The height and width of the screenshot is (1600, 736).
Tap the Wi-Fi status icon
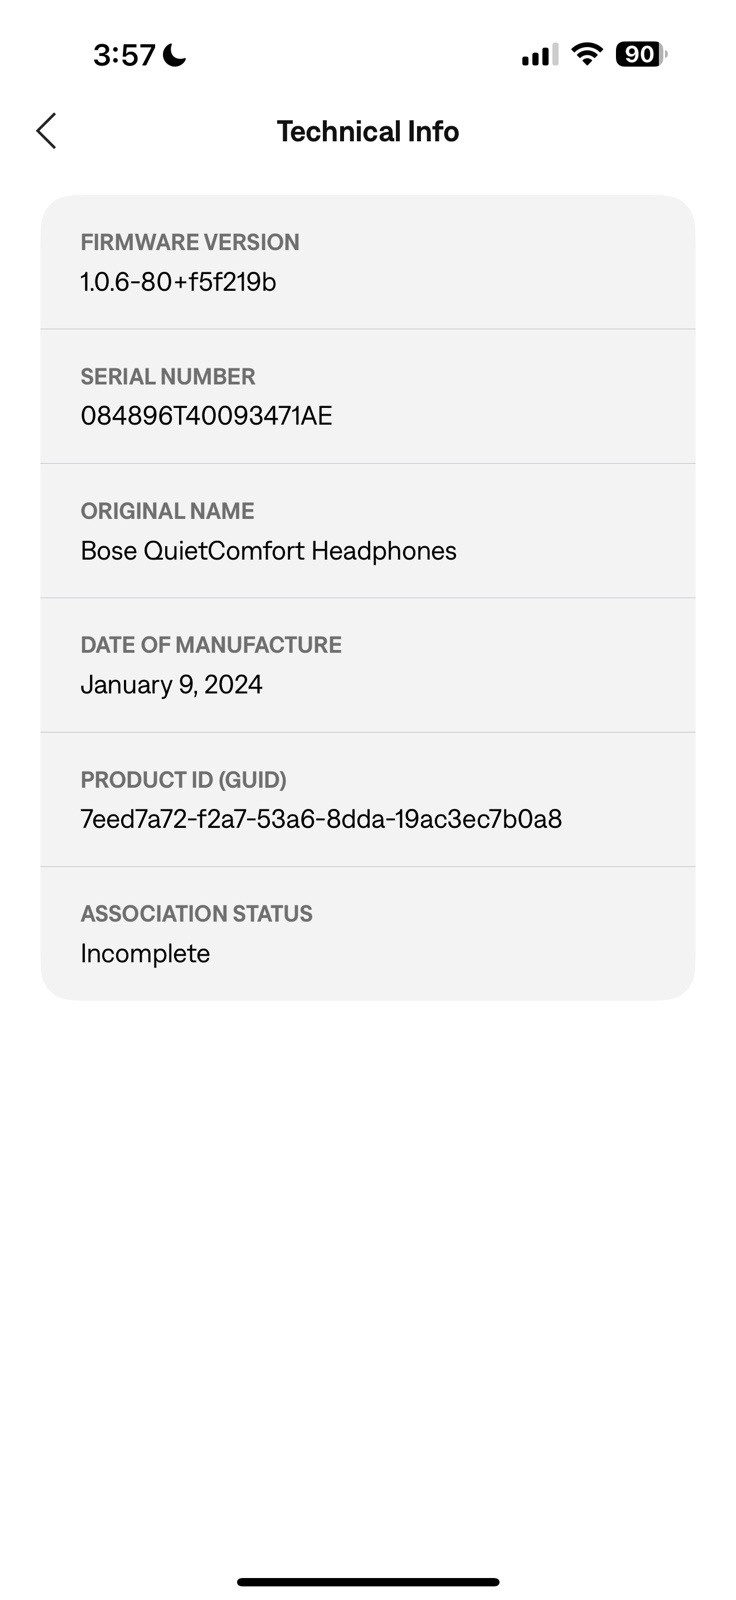click(x=587, y=54)
